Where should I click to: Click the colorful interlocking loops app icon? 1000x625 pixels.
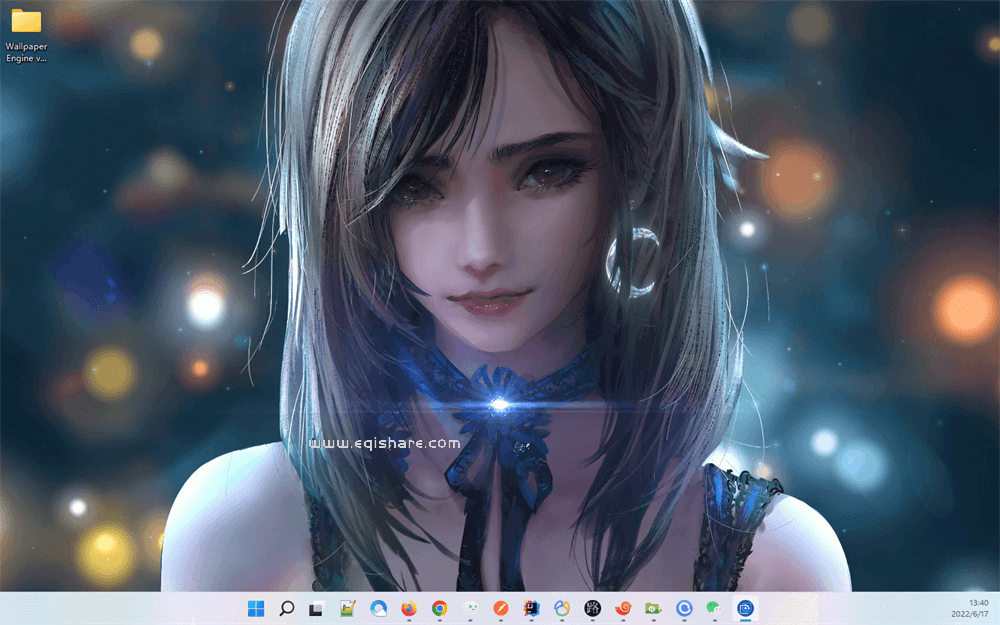[x=560, y=608]
